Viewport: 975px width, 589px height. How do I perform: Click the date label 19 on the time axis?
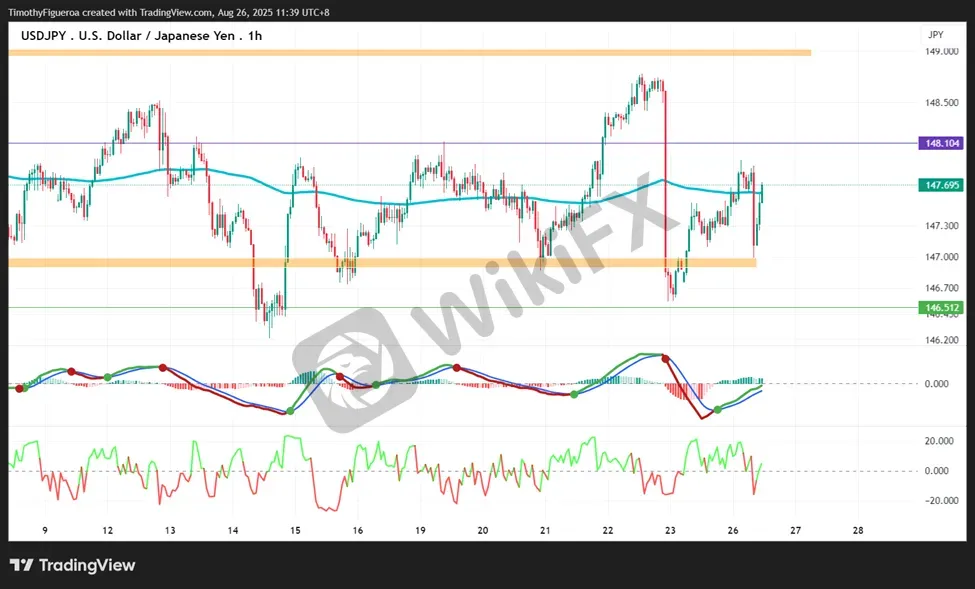(x=420, y=531)
